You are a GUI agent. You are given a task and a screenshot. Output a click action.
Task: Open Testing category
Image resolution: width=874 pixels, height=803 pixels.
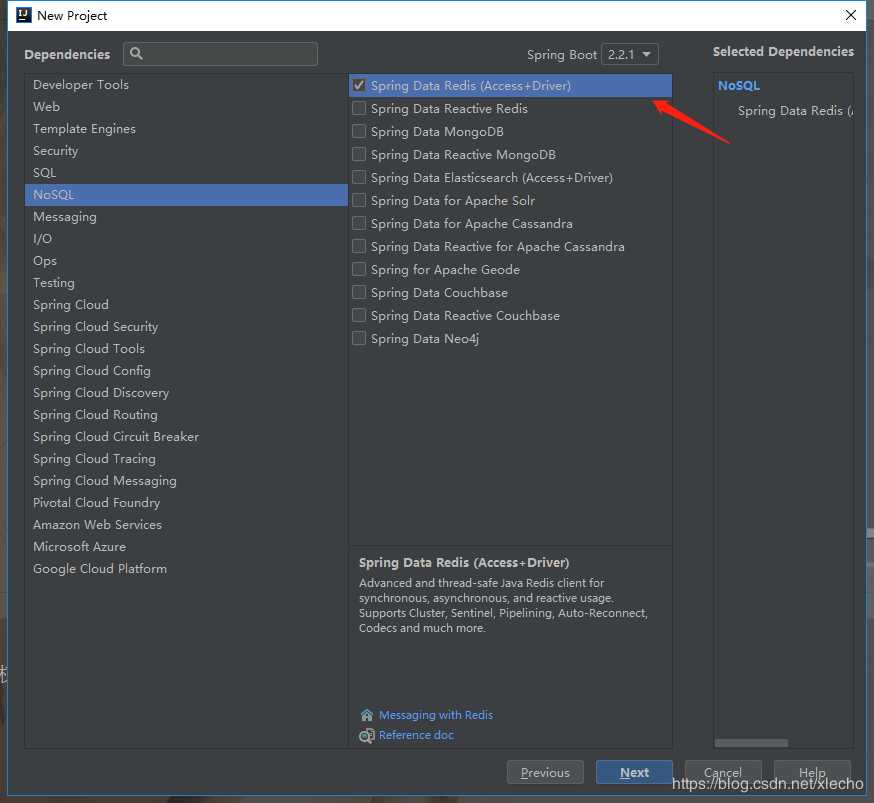click(x=186, y=283)
